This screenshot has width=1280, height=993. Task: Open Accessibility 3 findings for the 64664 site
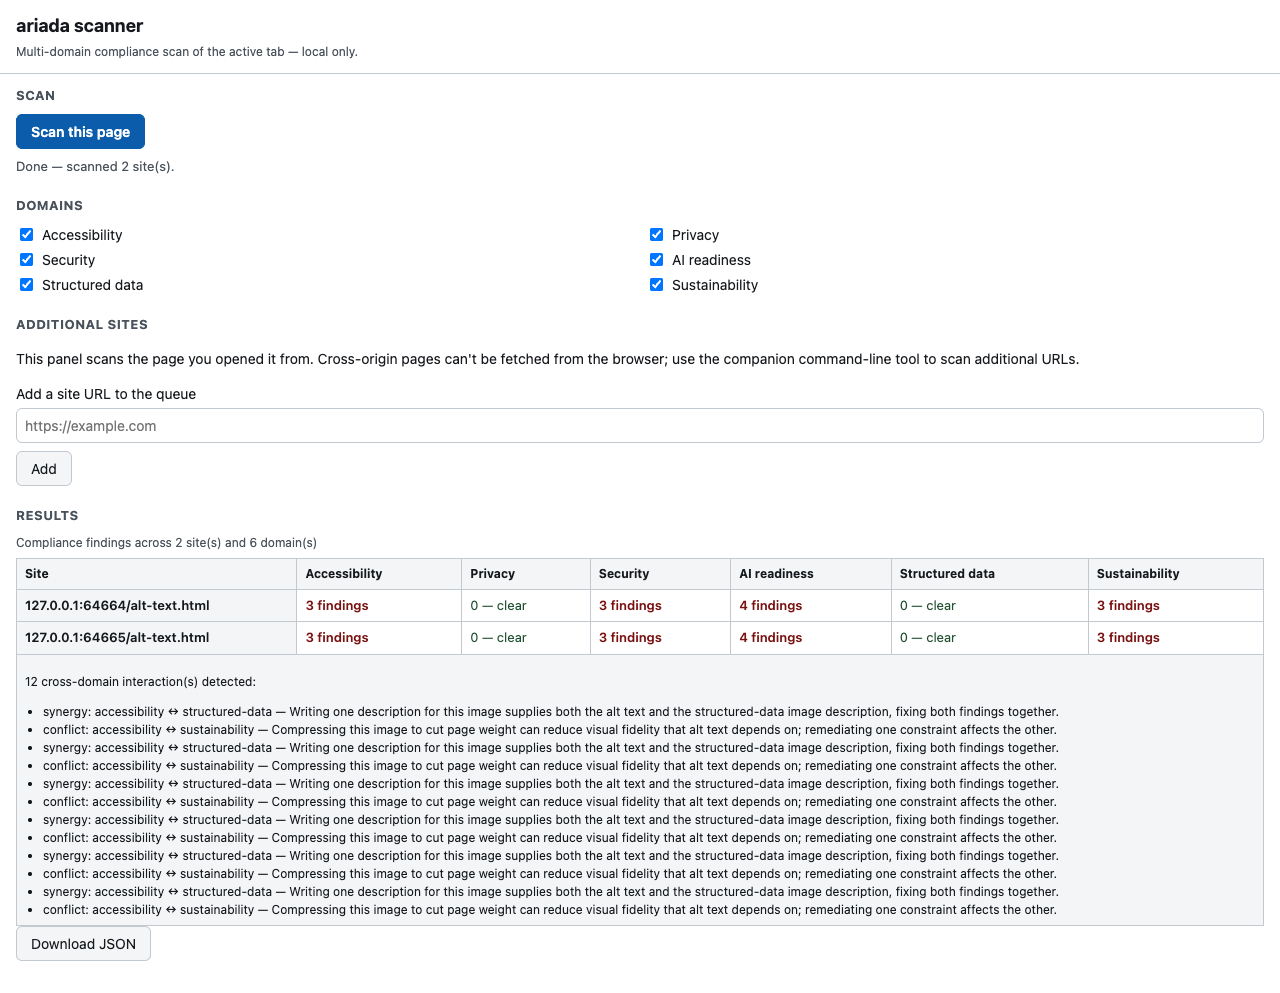pos(337,606)
